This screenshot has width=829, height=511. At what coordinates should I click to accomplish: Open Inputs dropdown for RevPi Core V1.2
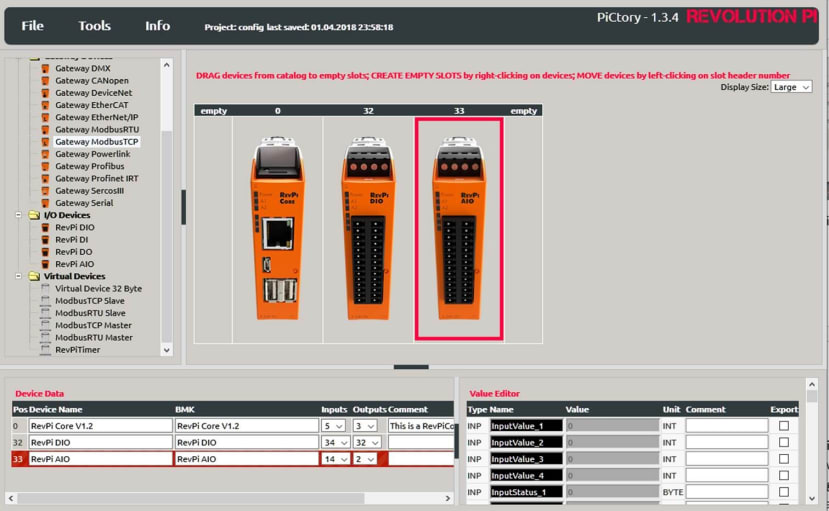(334, 426)
